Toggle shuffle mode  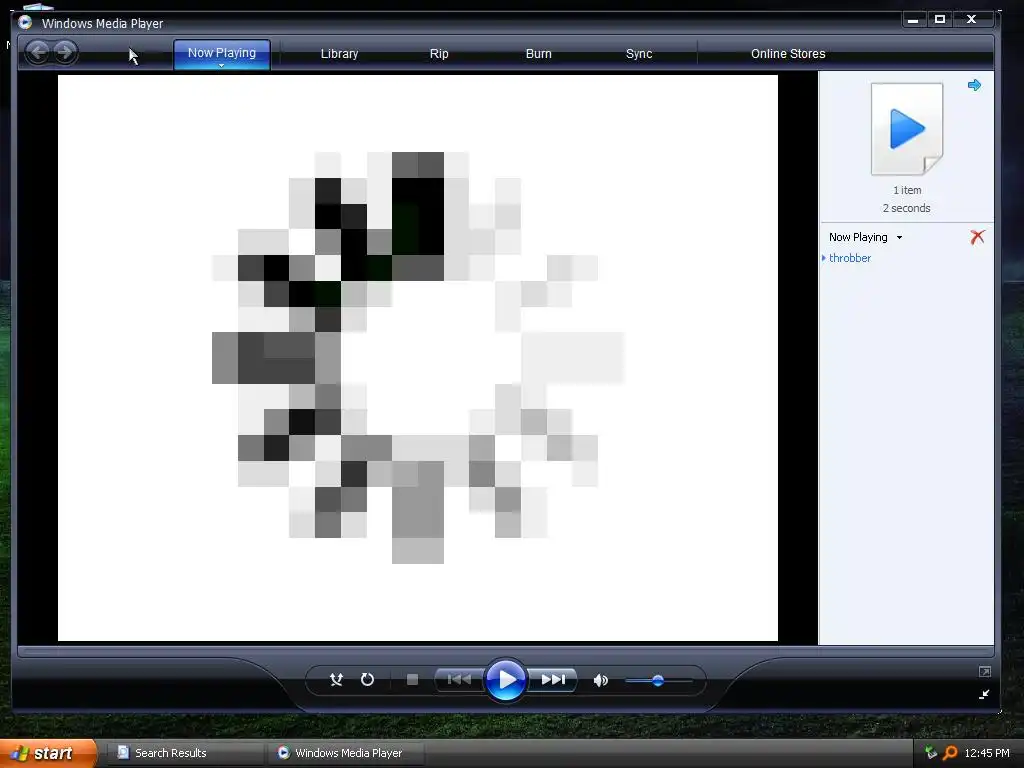point(336,680)
